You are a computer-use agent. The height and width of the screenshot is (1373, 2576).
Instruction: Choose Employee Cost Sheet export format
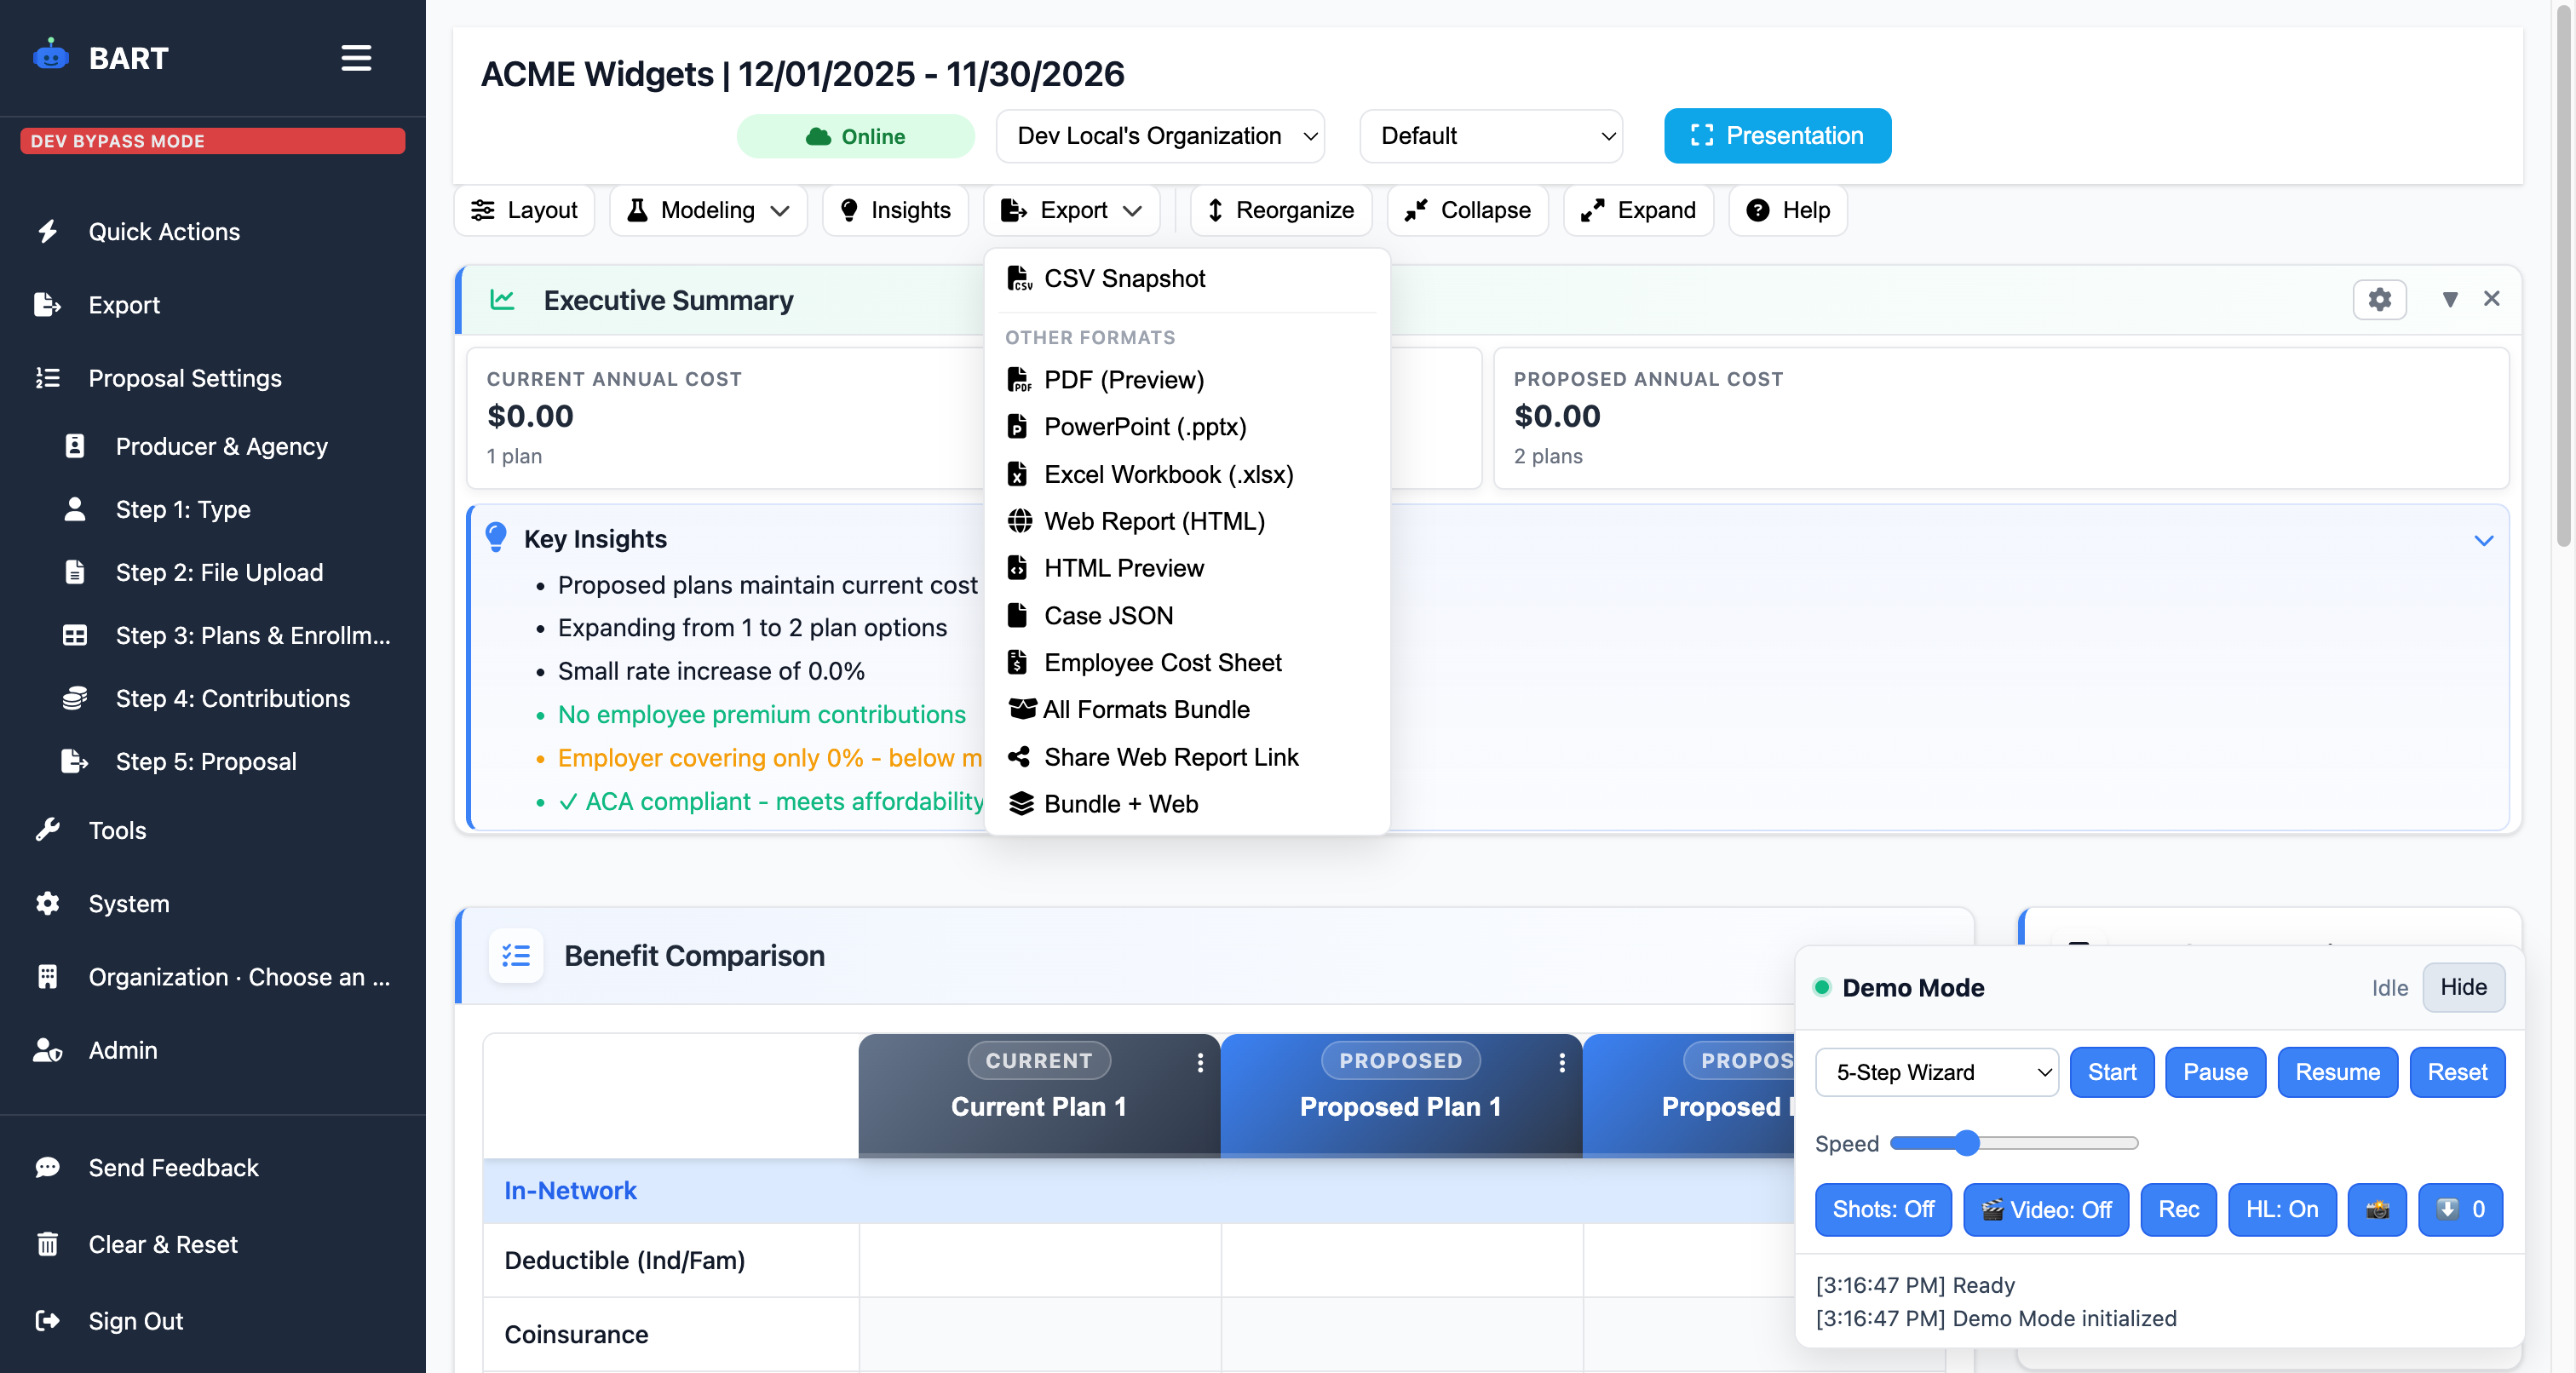[1163, 662]
